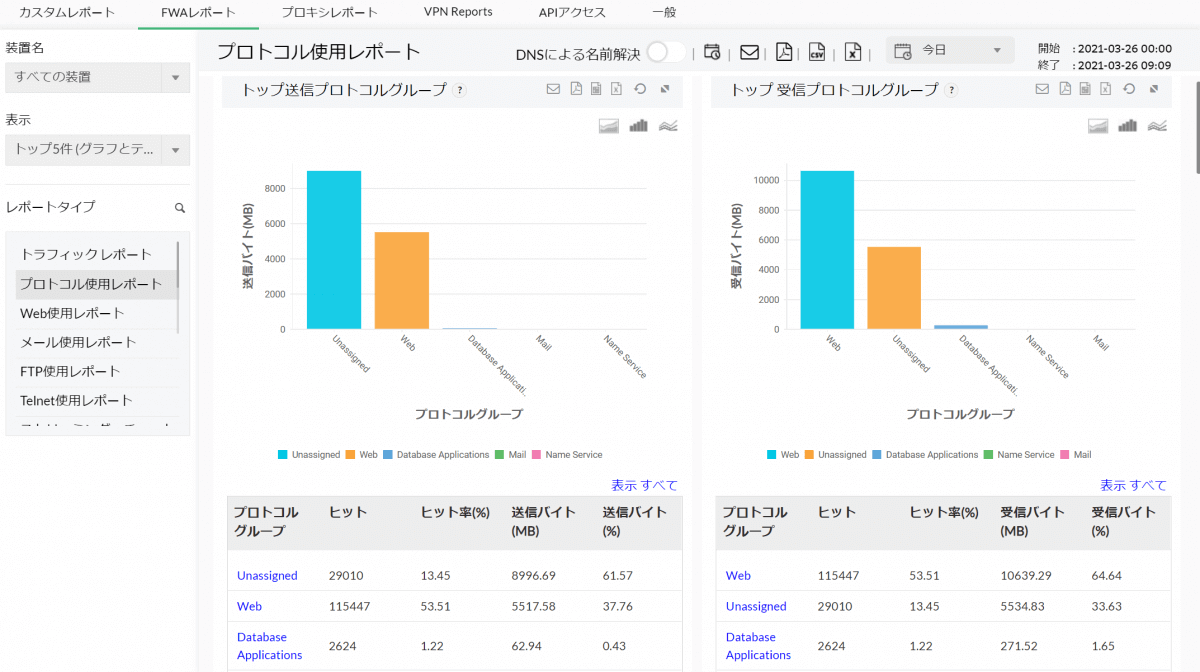Expand the トップ受信プロトコルグループ widget to full view

[x=1154, y=90]
